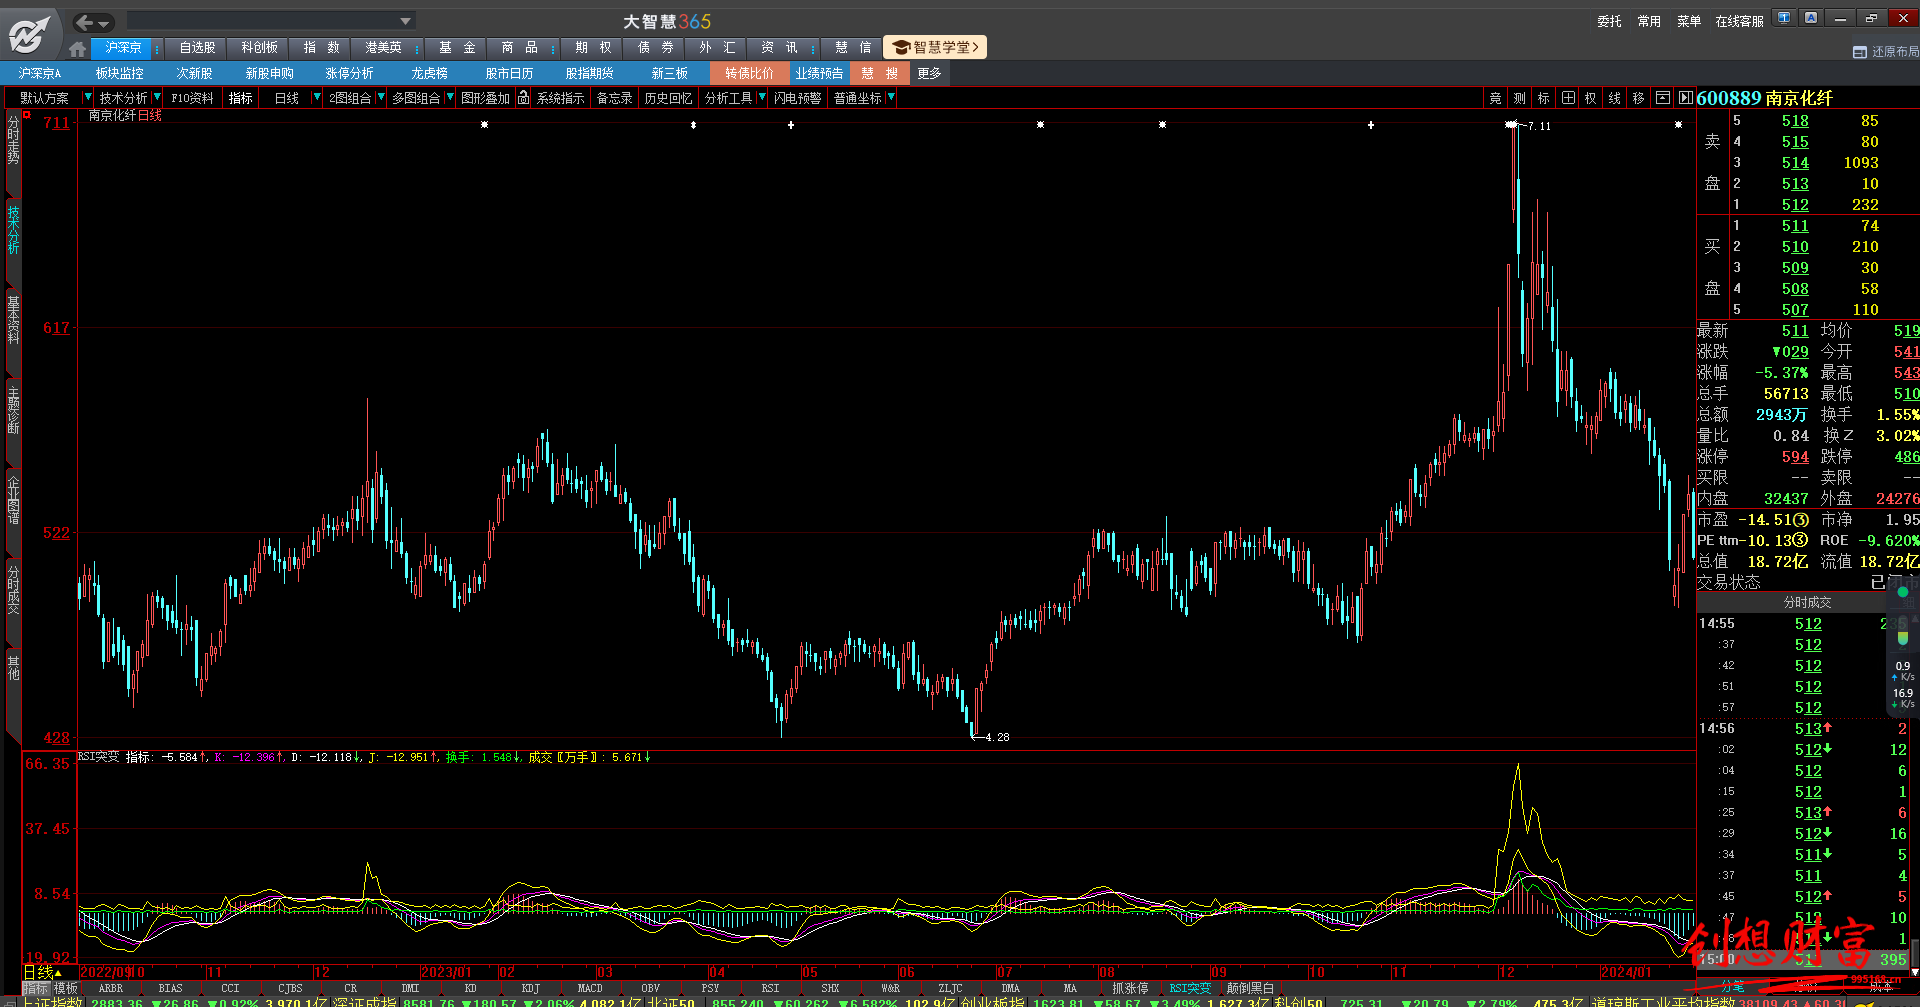This screenshot has width=1920, height=1007.
Task: Switch indicator to 抓涨停
Action: click(1130, 988)
